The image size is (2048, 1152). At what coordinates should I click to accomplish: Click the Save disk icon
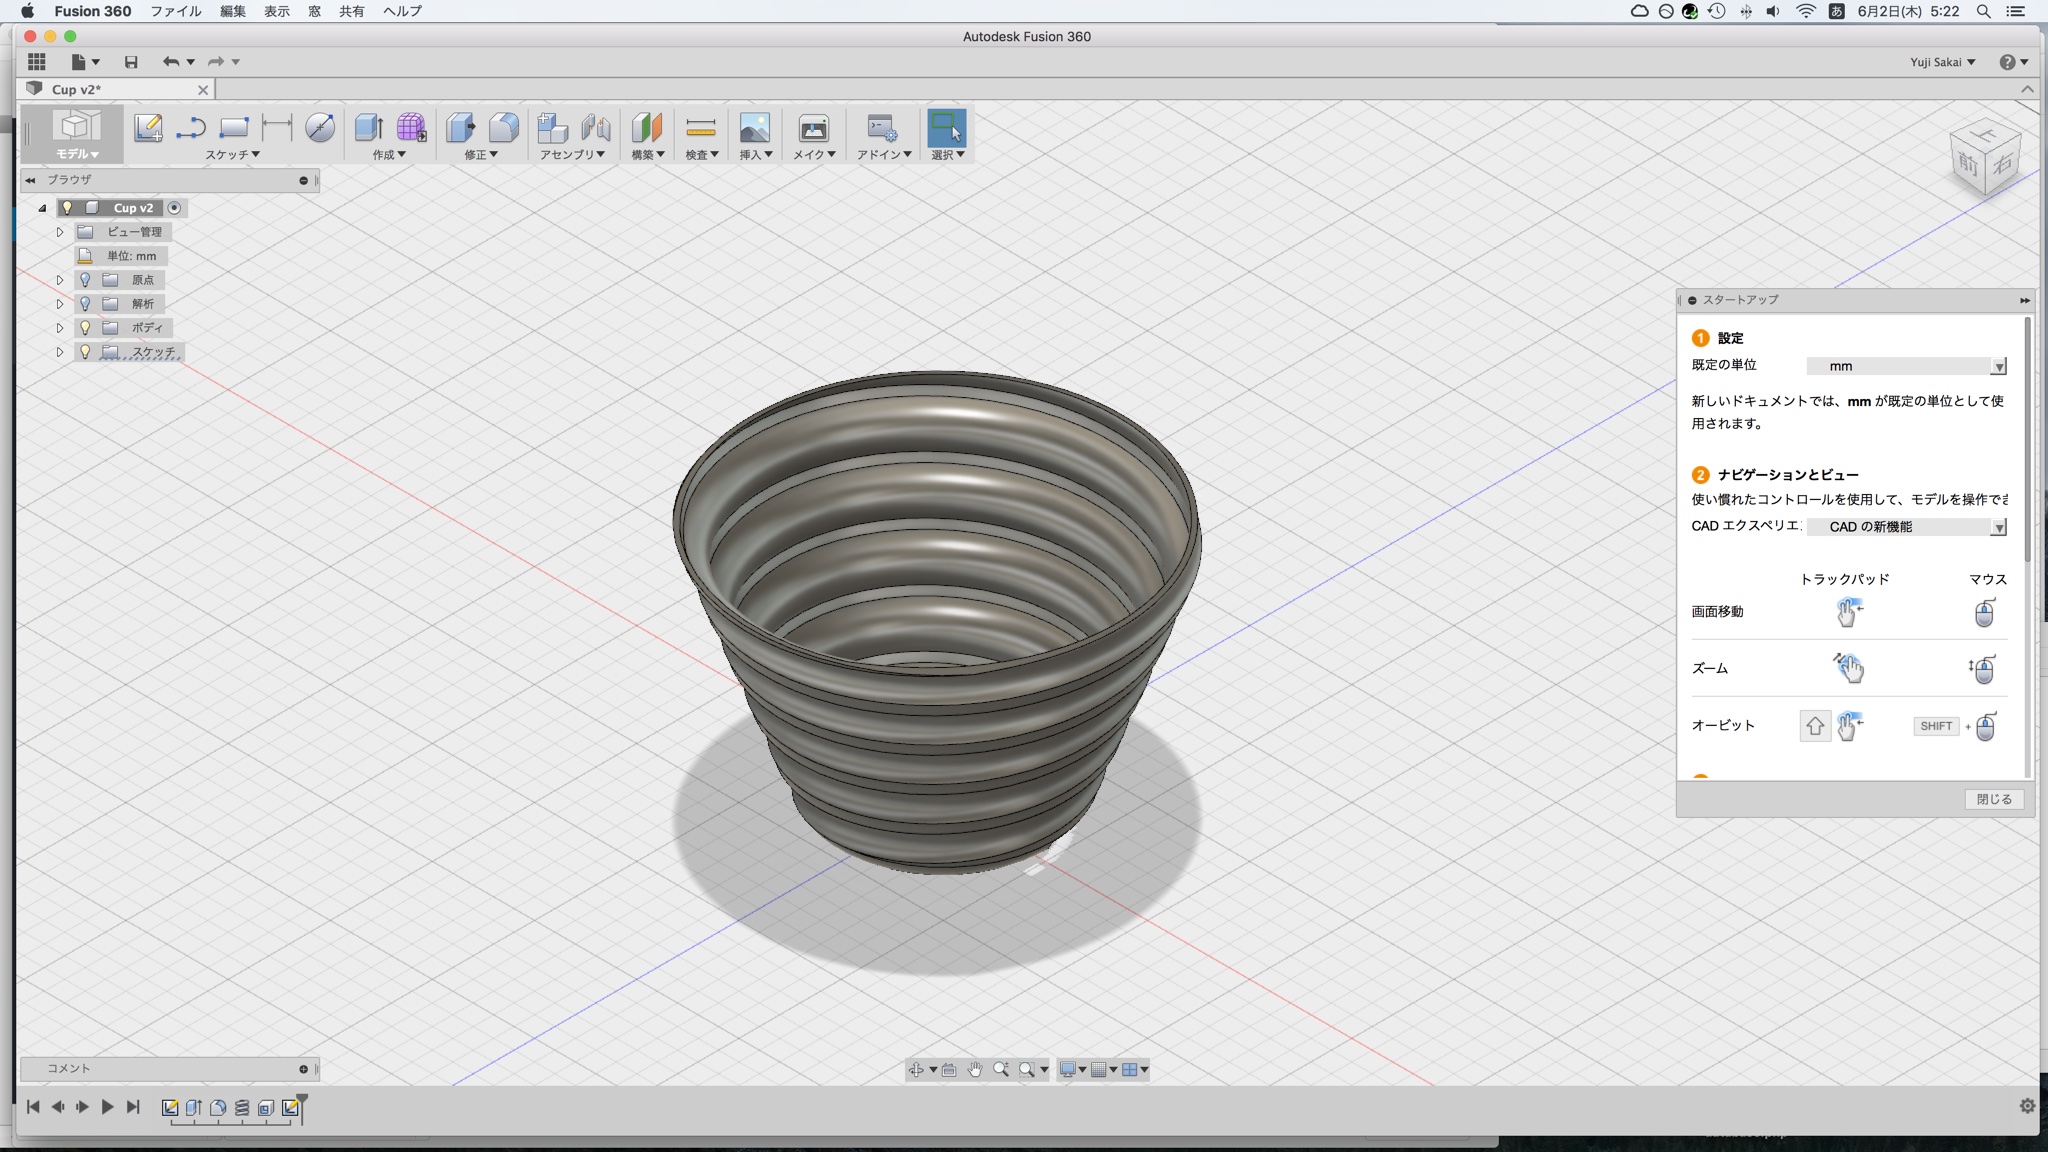(x=131, y=62)
